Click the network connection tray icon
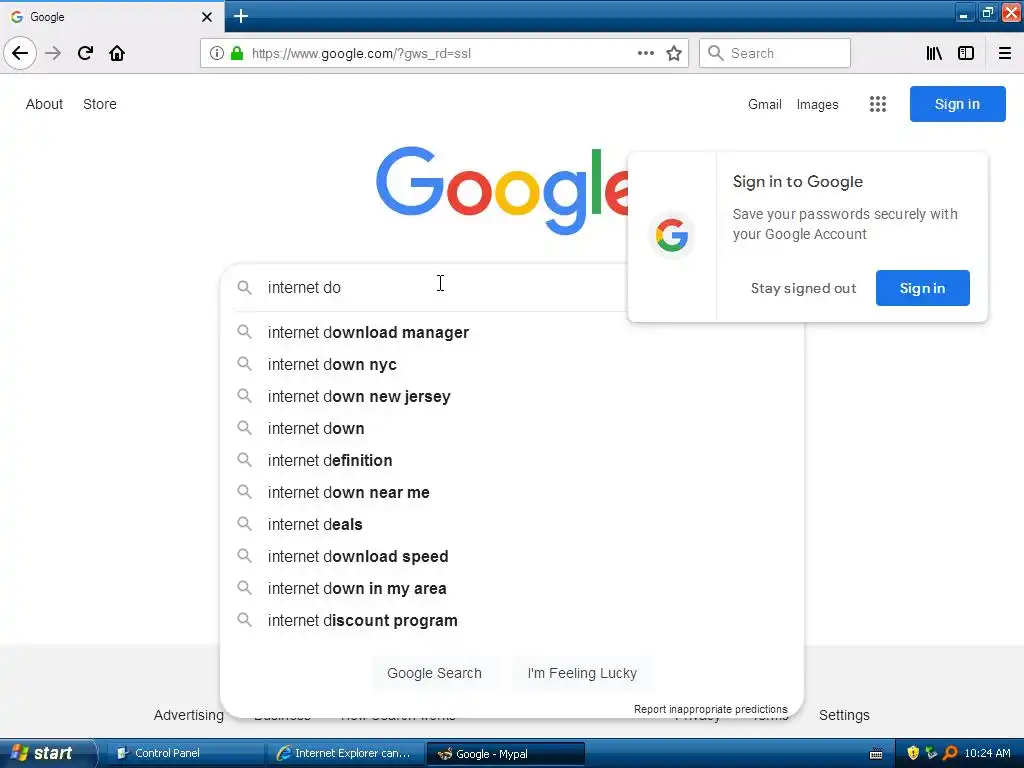The image size is (1024, 768). pos(931,753)
